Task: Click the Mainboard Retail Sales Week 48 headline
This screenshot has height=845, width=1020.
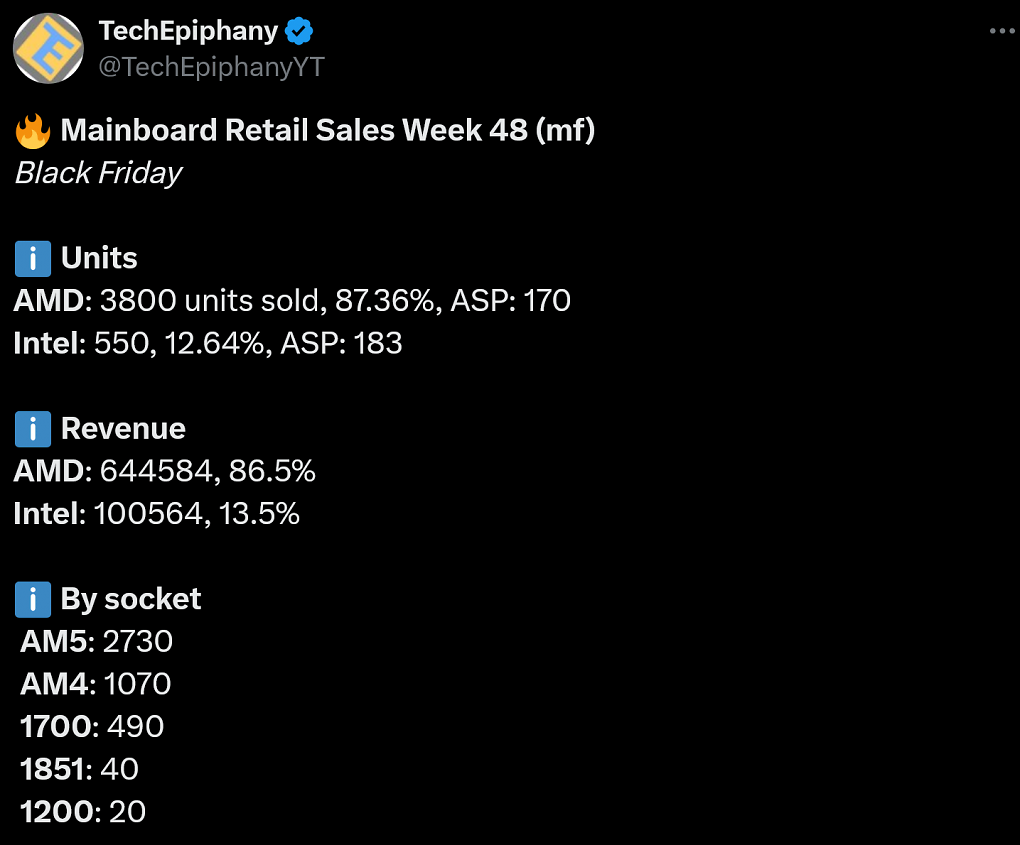Action: point(328,130)
